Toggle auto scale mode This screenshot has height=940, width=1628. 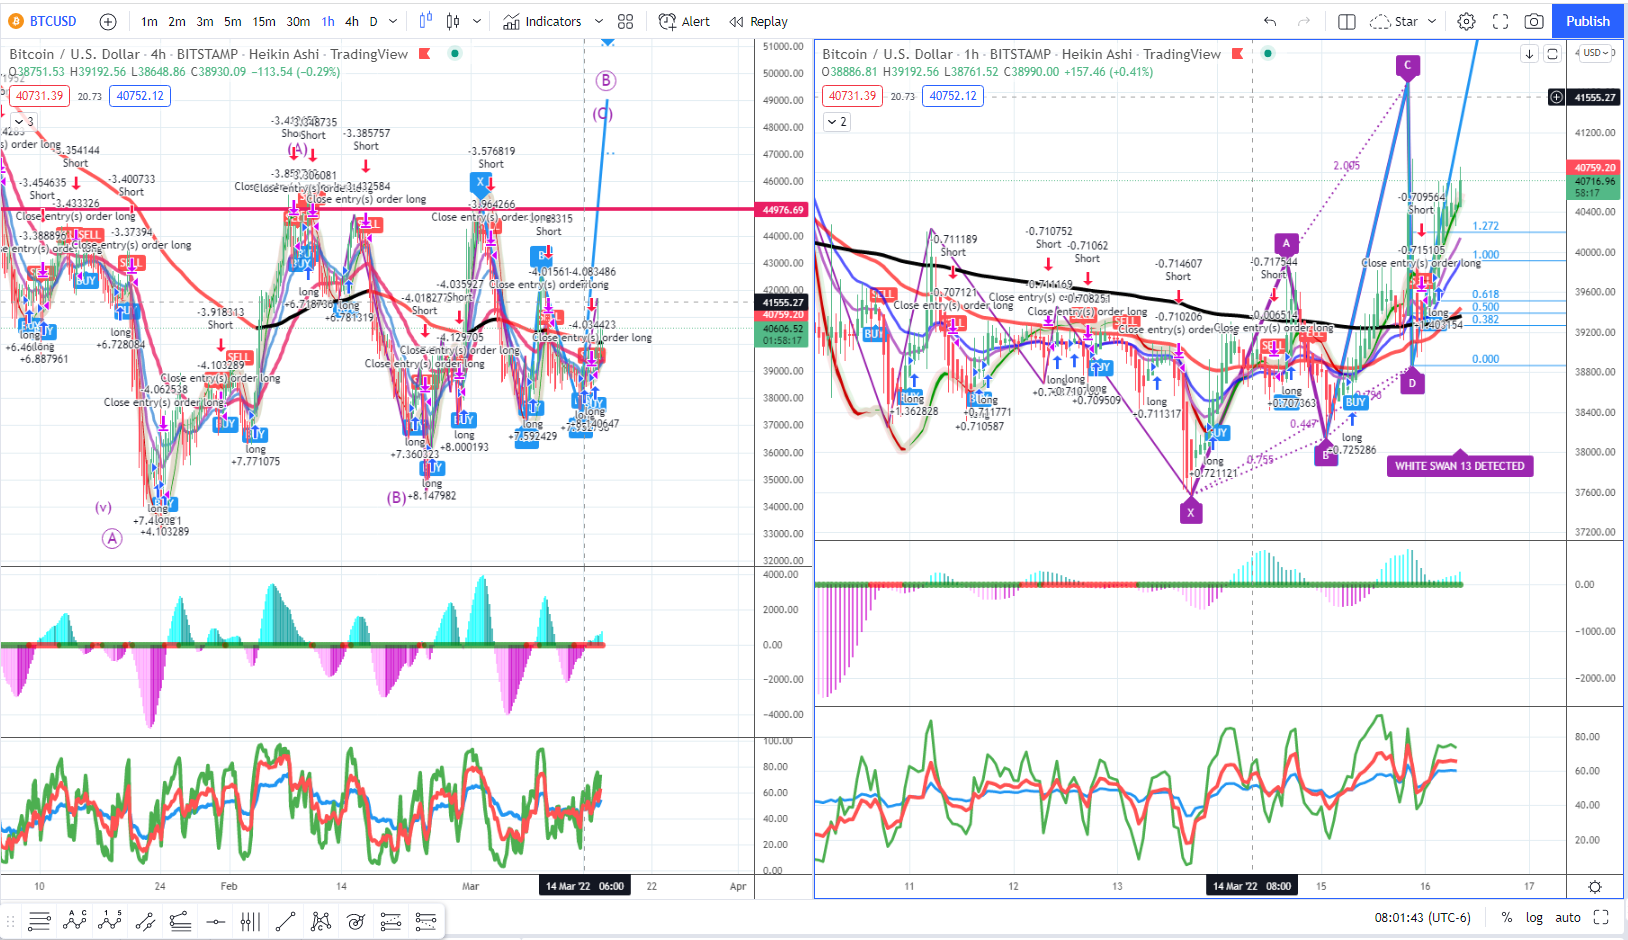[1568, 917]
